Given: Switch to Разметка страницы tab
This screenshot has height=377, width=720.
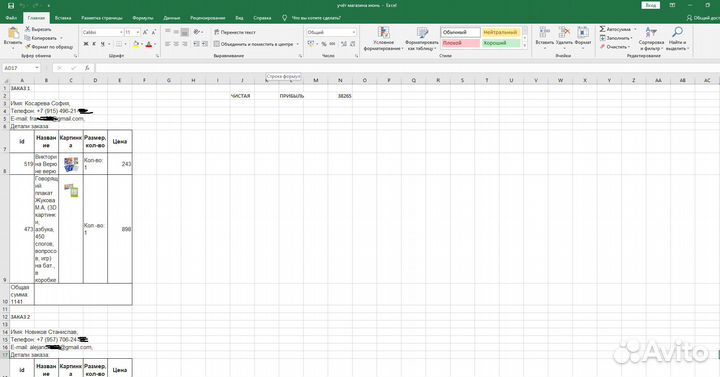Looking at the screenshot, I should pos(101,18).
